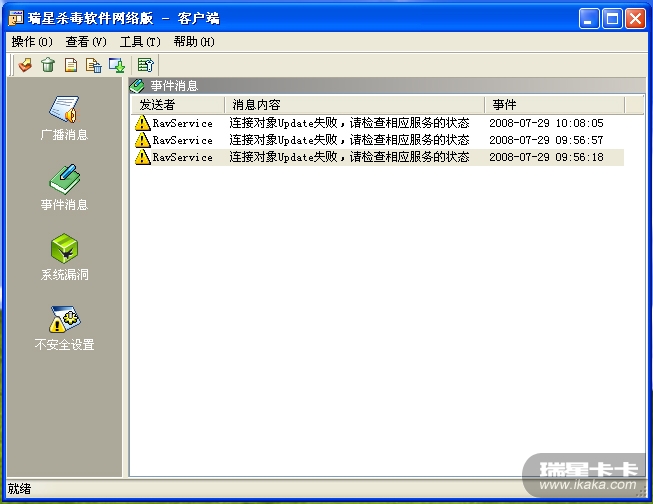This screenshot has width=653, height=504.
Task: Select the message text of the 09:56:57 row
Action: point(349,140)
